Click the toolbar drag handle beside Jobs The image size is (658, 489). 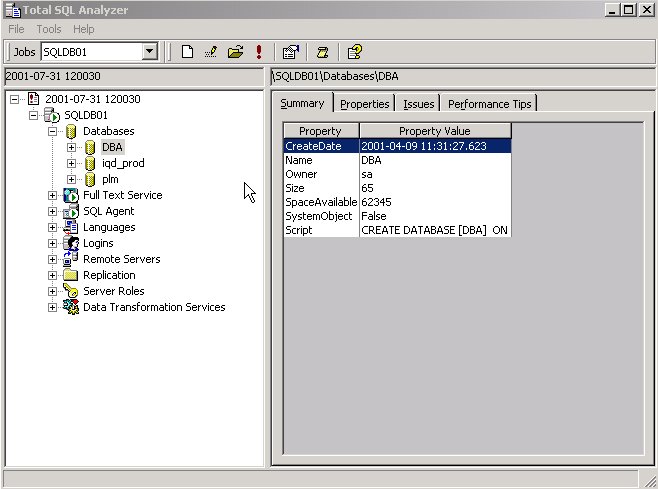click(x=8, y=52)
